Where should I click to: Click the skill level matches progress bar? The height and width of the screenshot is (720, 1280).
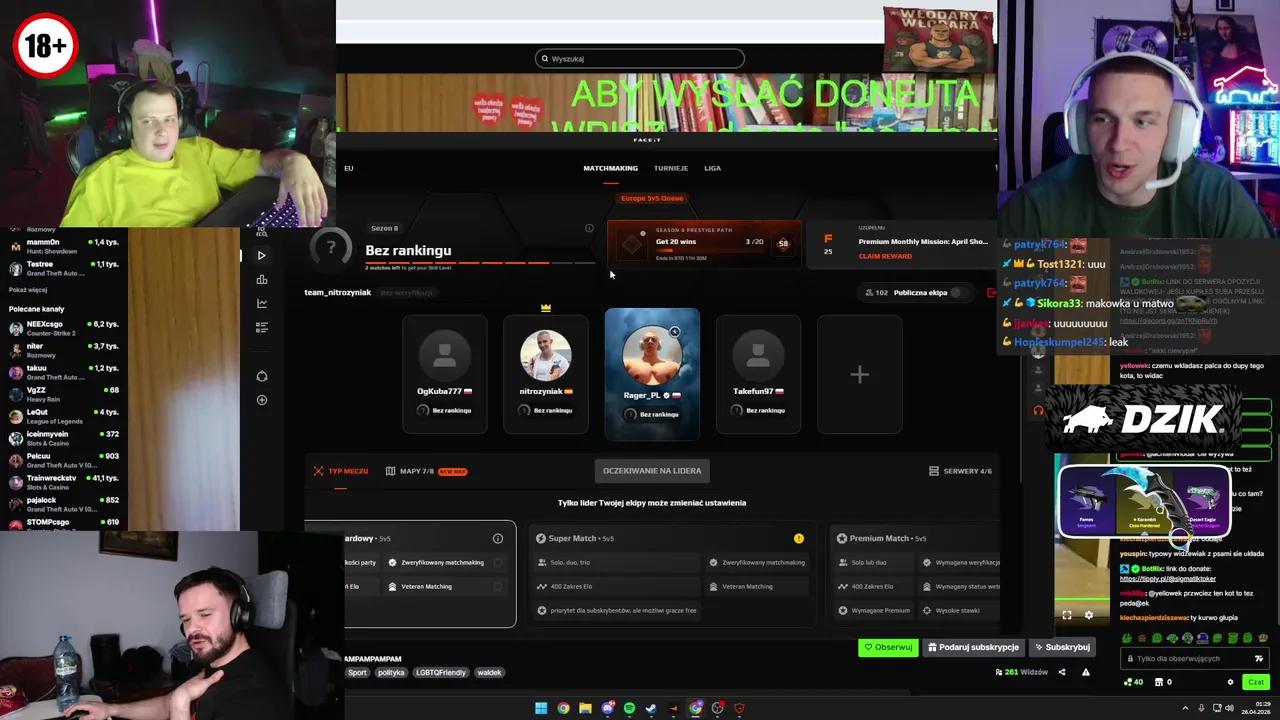click(x=480, y=263)
